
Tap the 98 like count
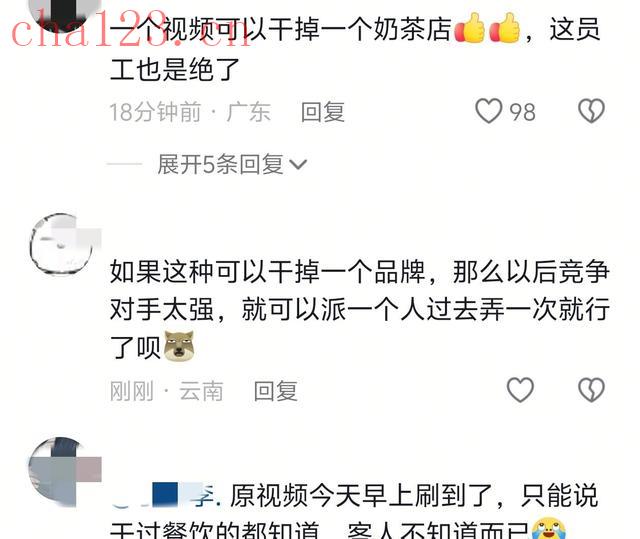(522, 112)
